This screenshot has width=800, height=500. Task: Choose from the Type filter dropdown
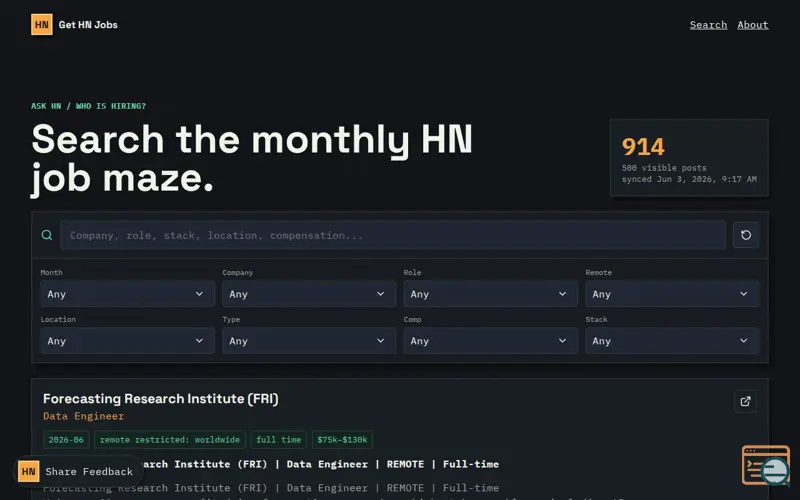click(x=309, y=341)
